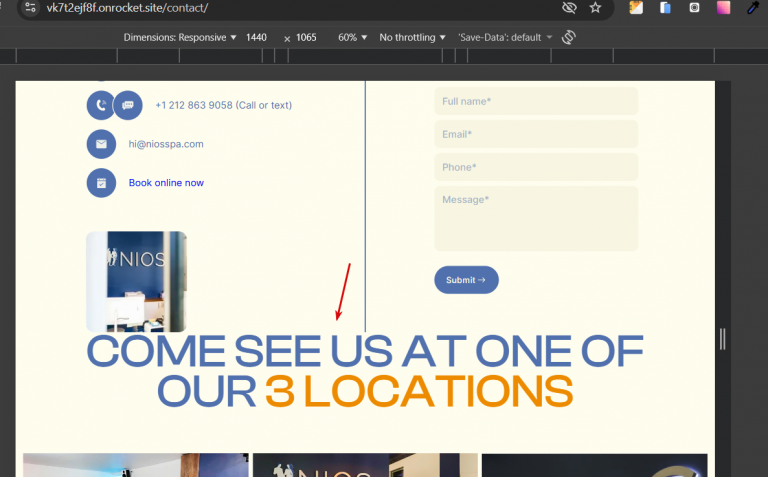
Task: Focus the Phone field
Action: pyautogui.click(x=536, y=167)
